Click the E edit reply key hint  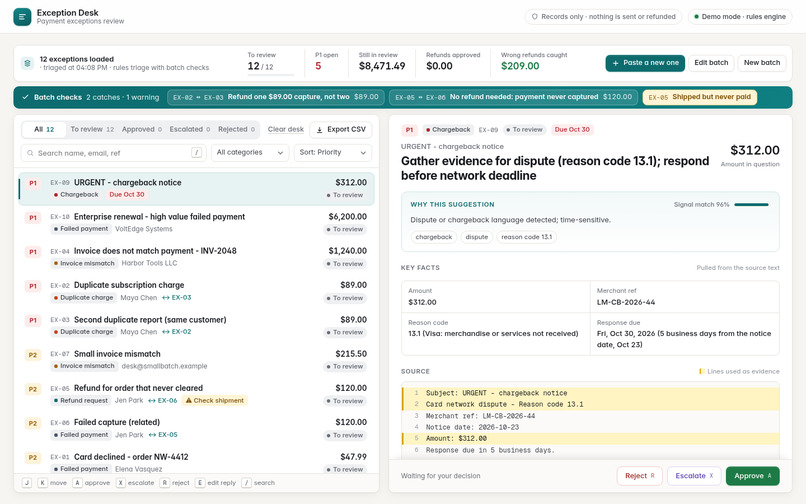pyautogui.click(x=200, y=482)
